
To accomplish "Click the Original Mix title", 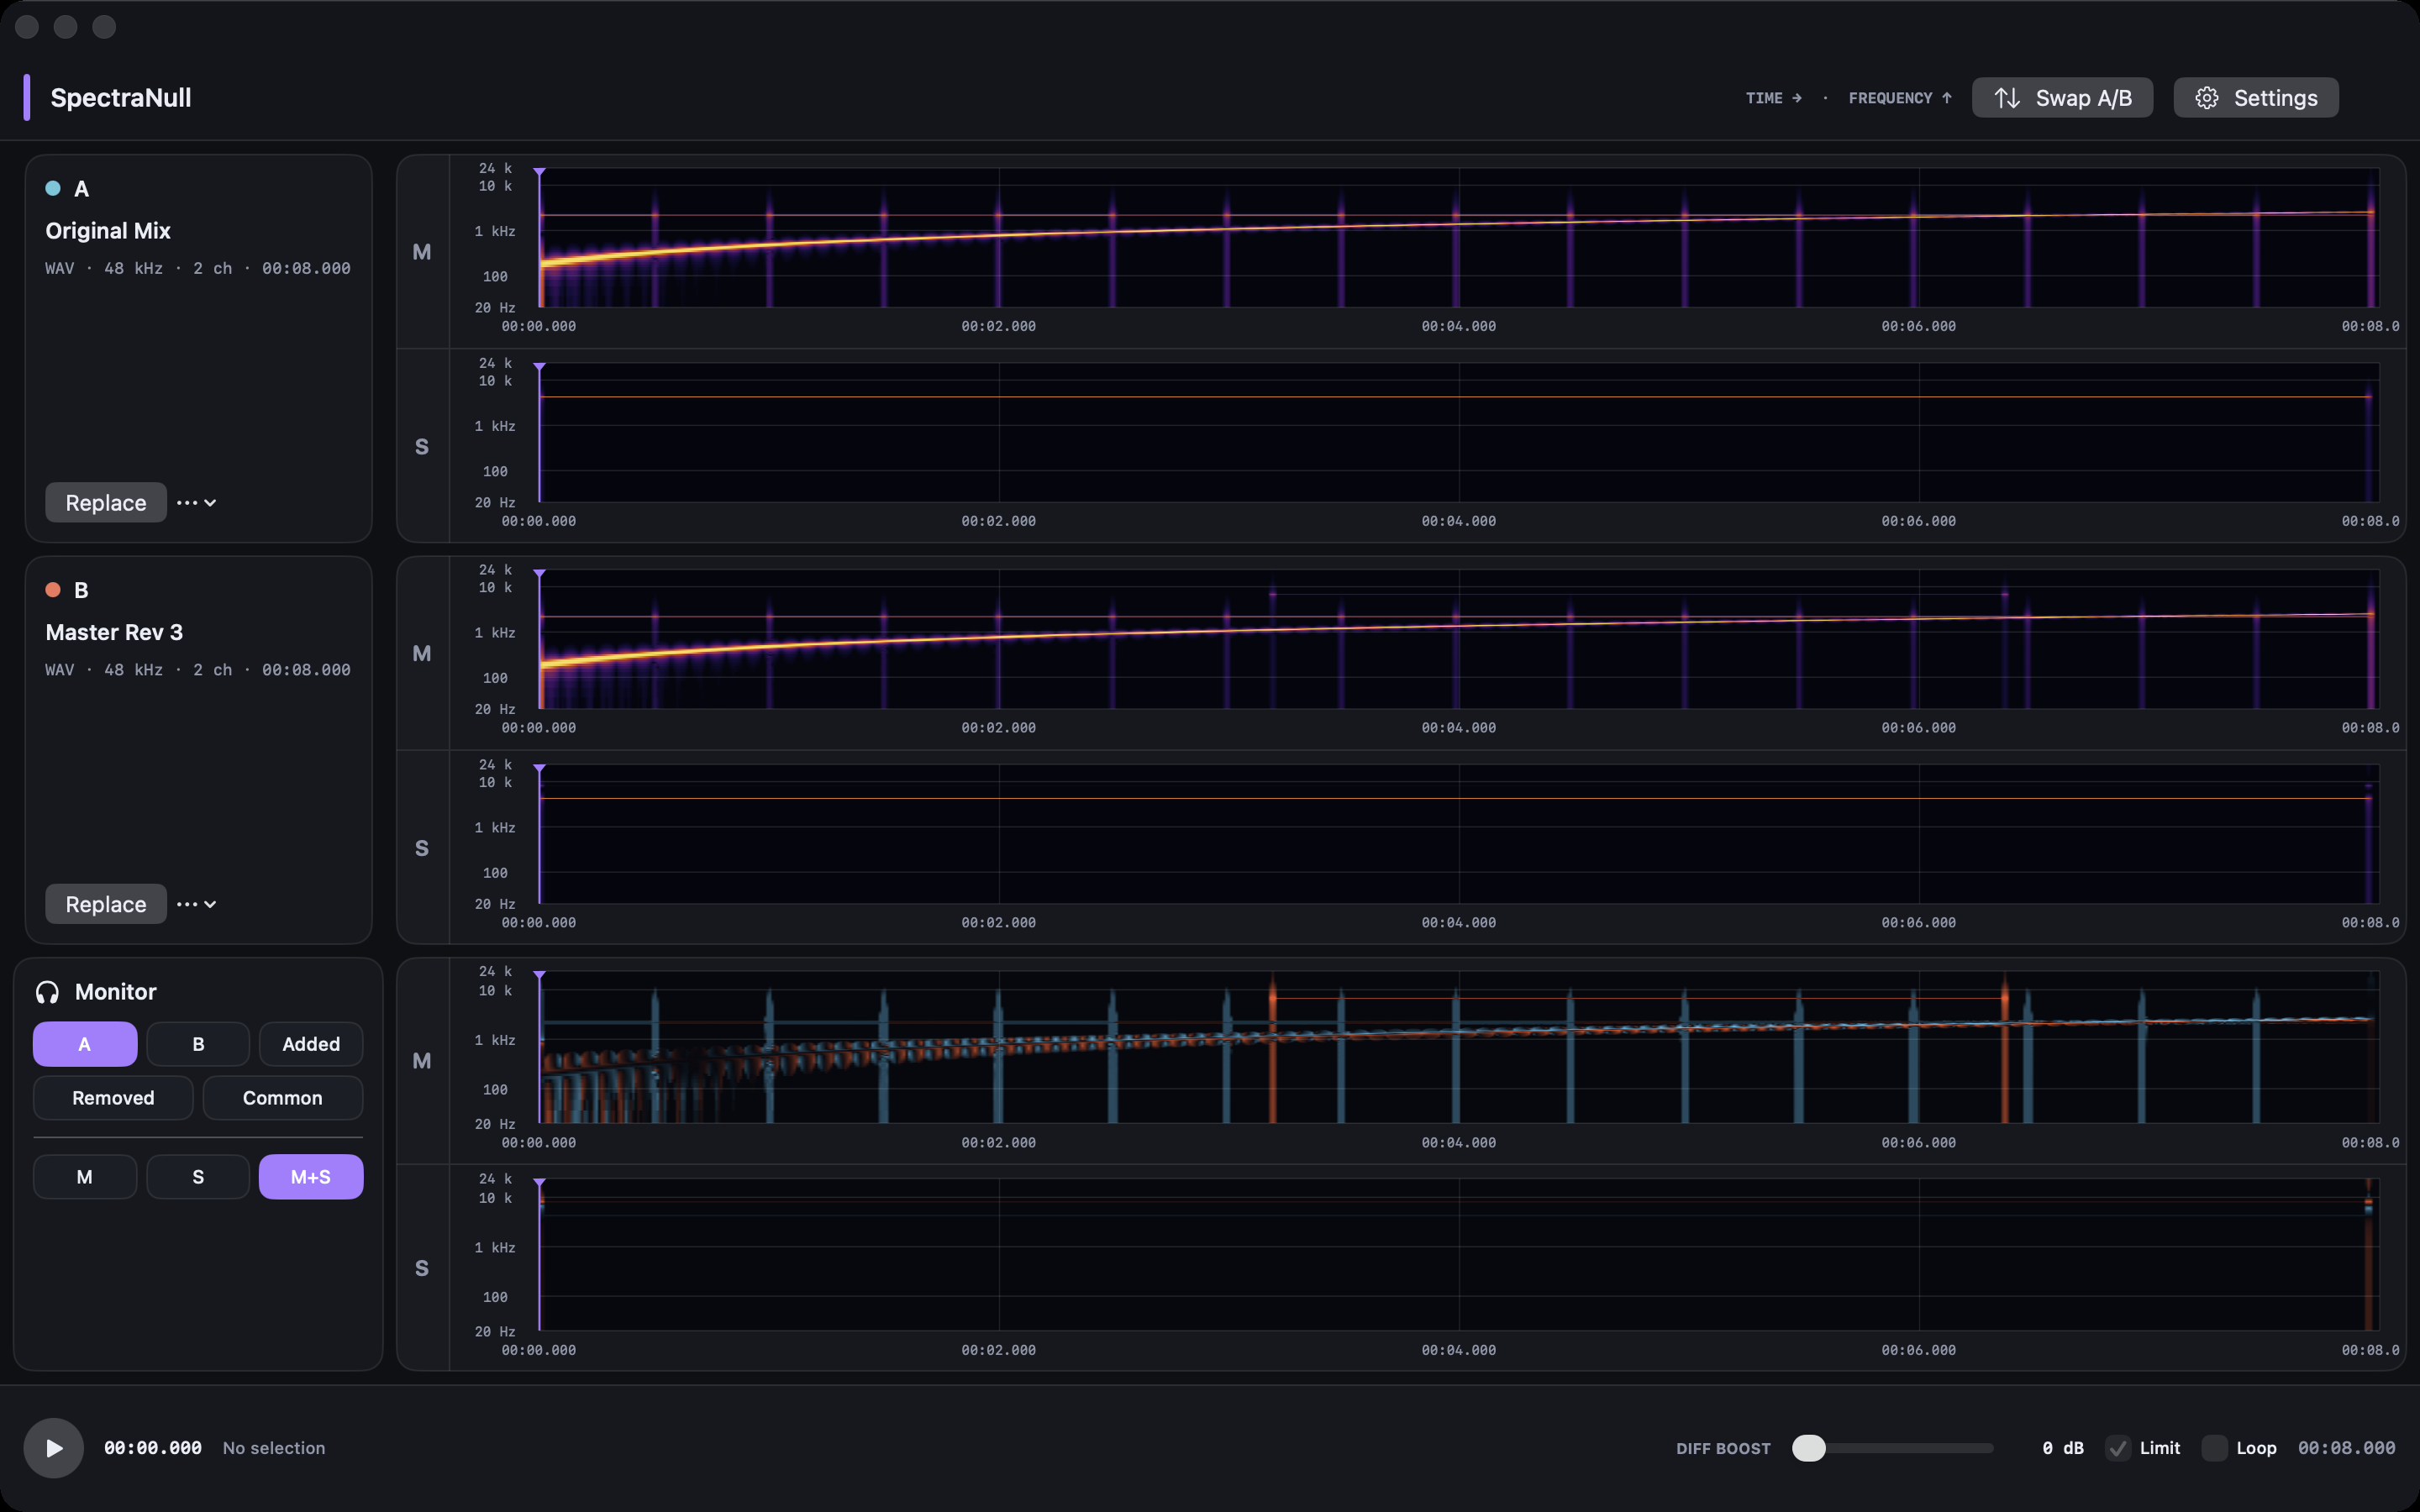I will click(x=108, y=231).
